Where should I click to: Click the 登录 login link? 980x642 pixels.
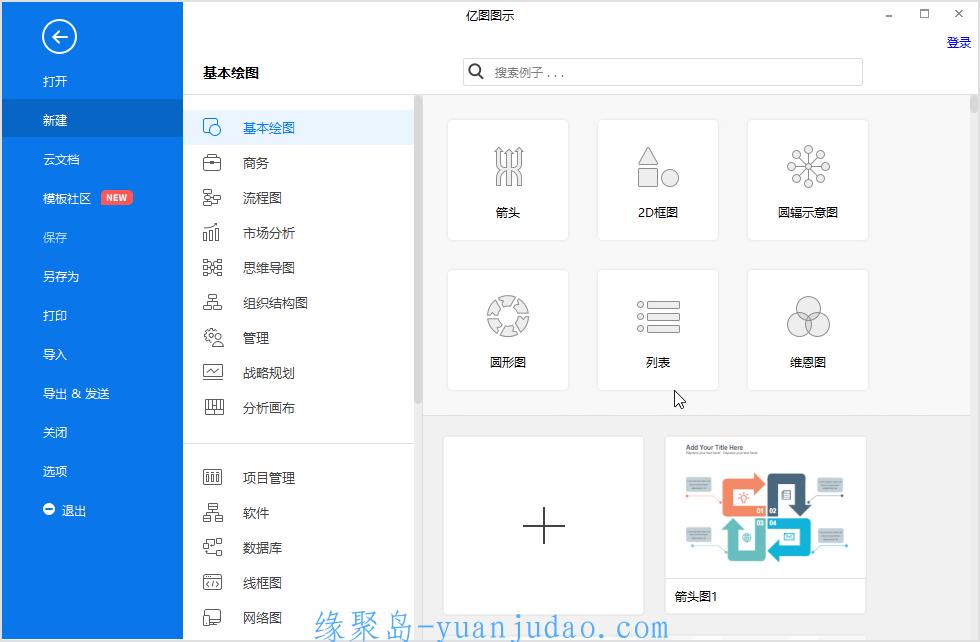[958, 42]
